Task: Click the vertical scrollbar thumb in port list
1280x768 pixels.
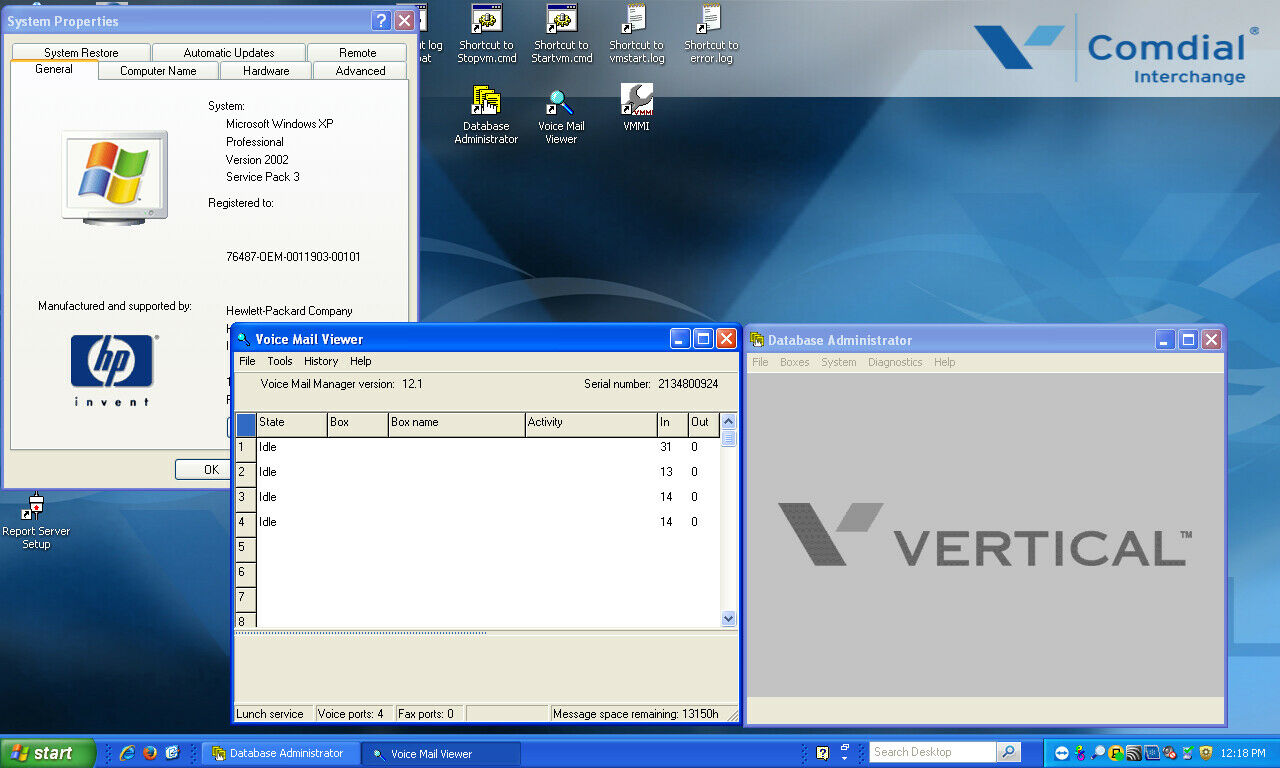Action: coord(728,438)
